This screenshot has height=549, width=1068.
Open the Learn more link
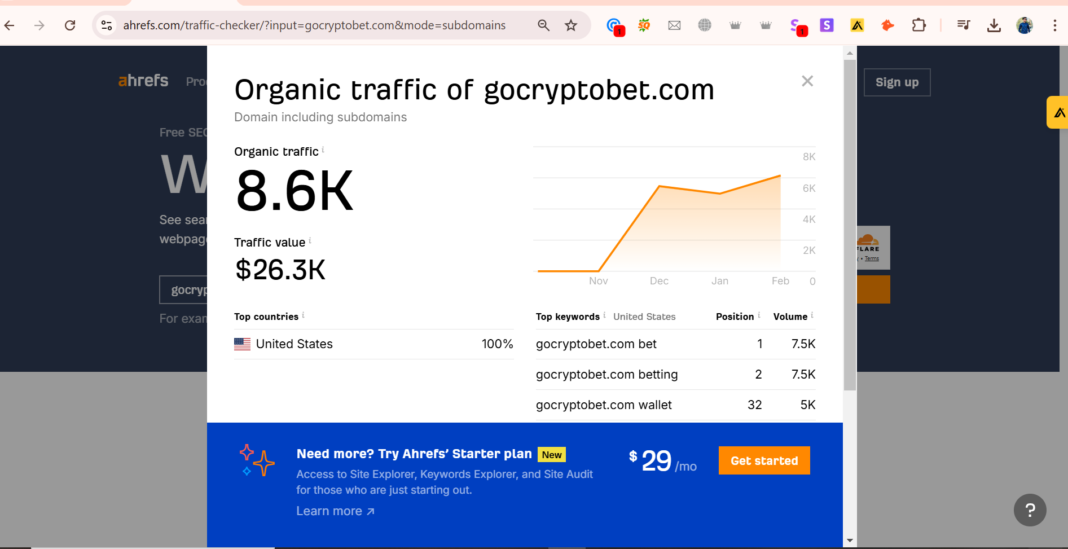click(x=335, y=511)
